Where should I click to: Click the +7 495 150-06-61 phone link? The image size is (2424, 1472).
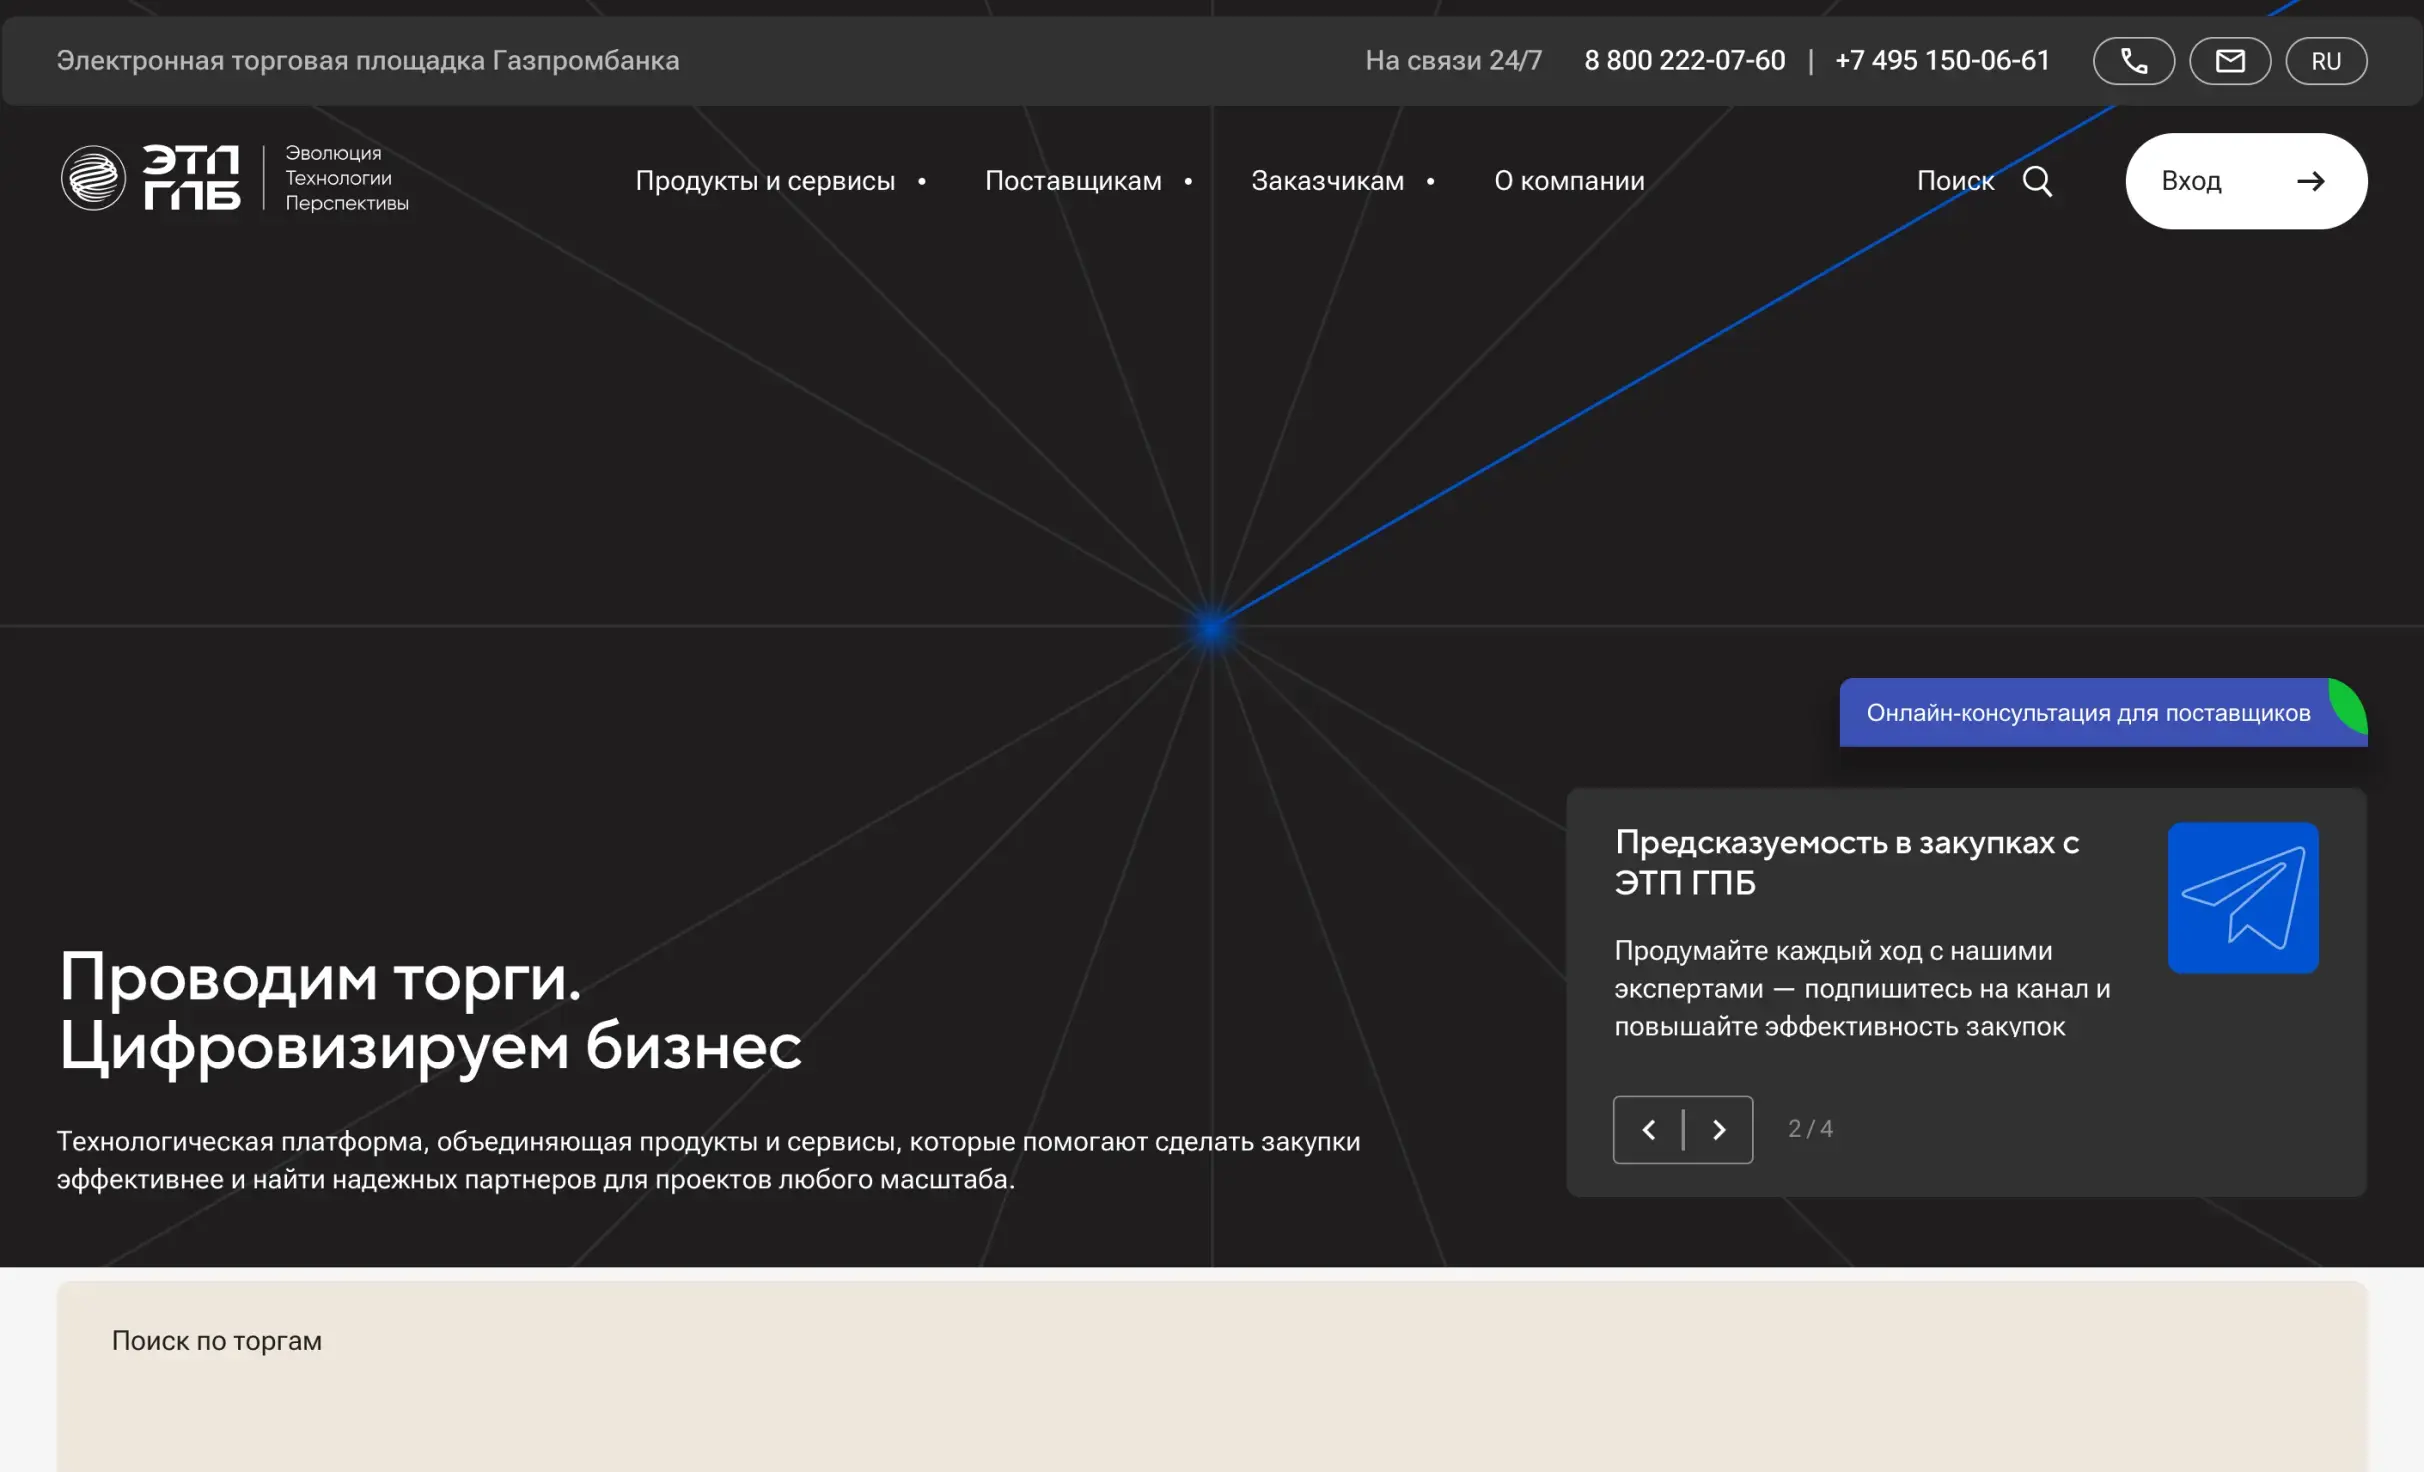click(x=1941, y=61)
